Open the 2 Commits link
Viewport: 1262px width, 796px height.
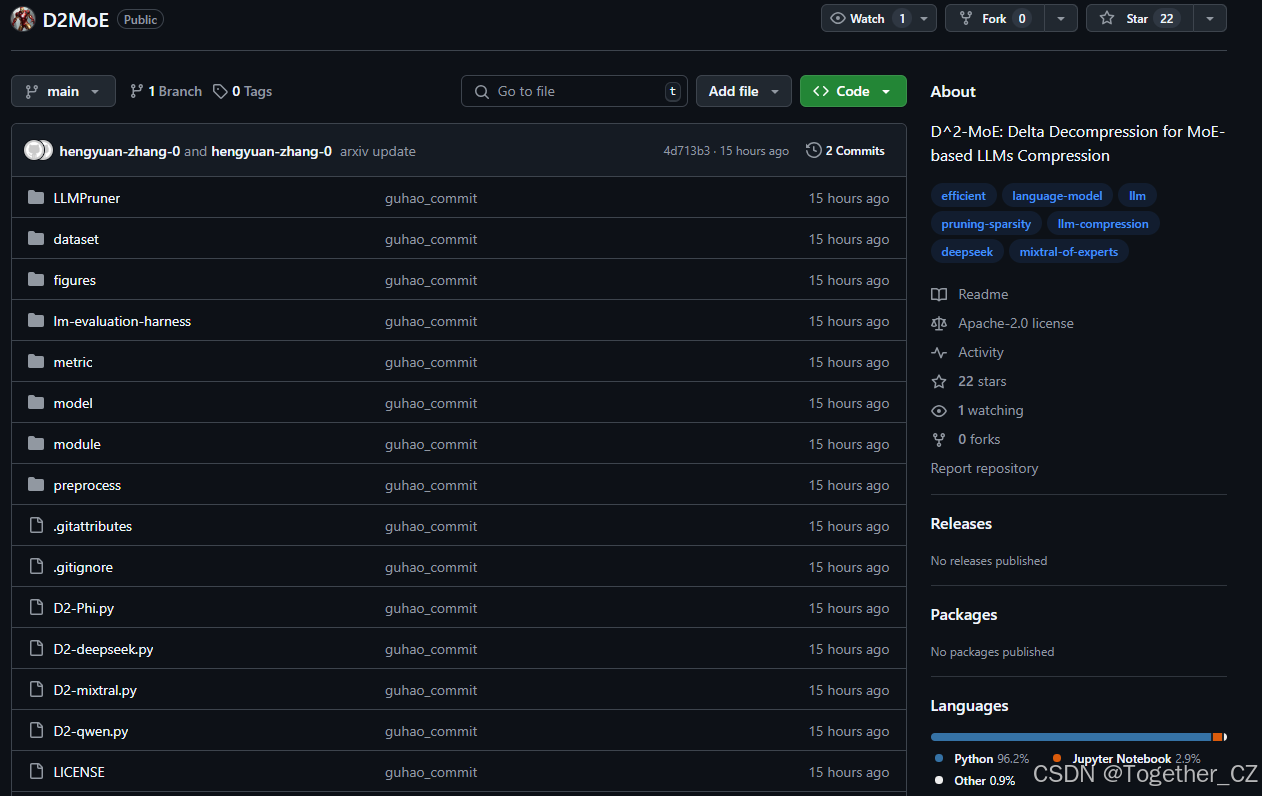click(846, 151)
